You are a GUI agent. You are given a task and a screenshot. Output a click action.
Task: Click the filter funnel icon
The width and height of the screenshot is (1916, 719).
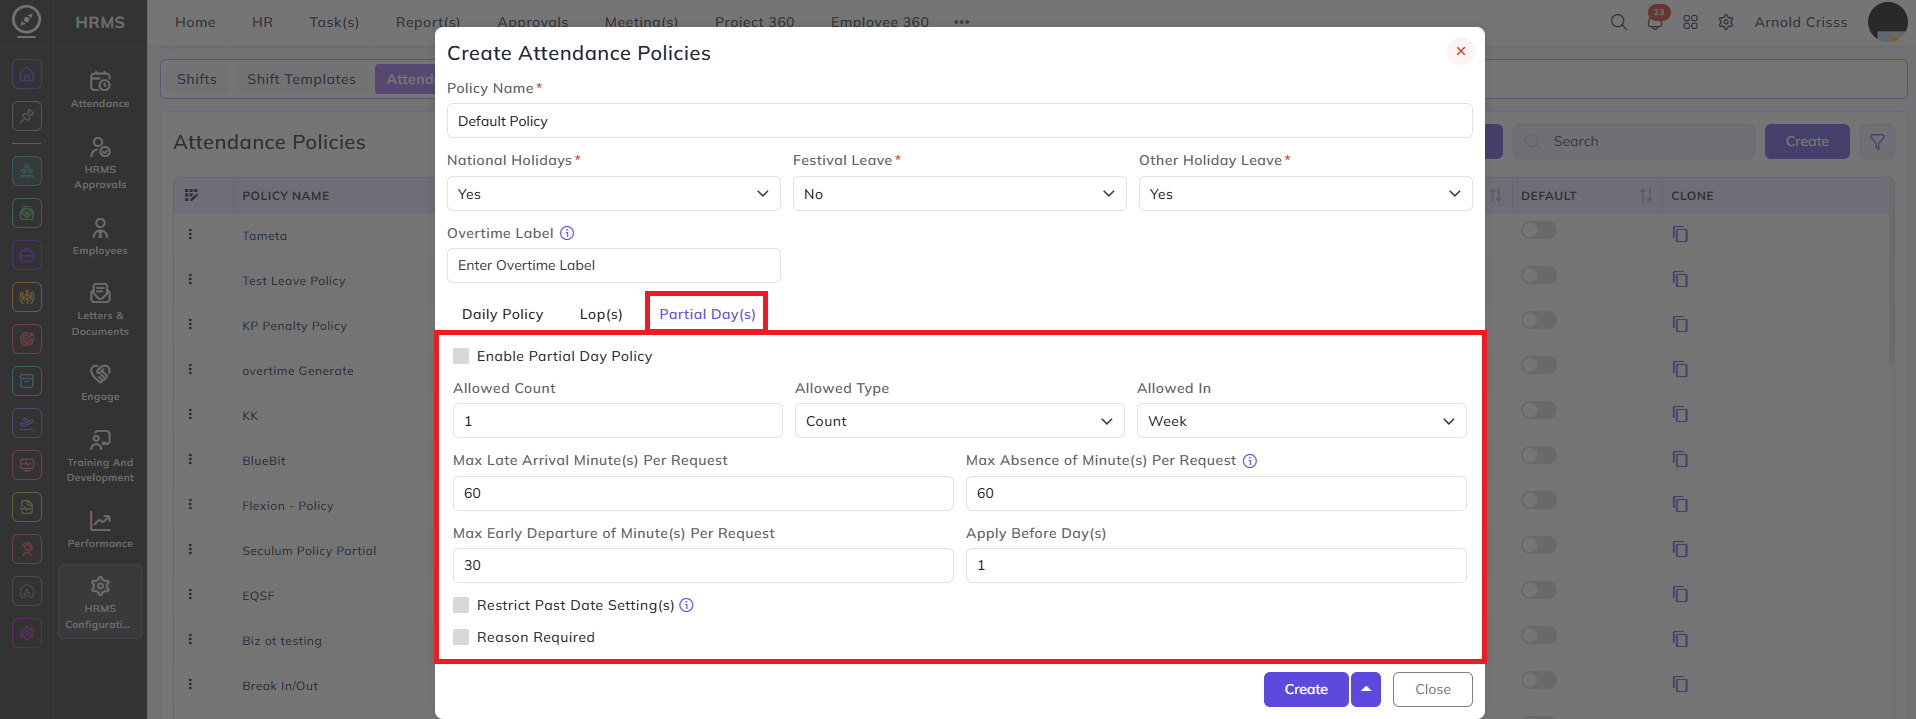(x=1877, y=142)
